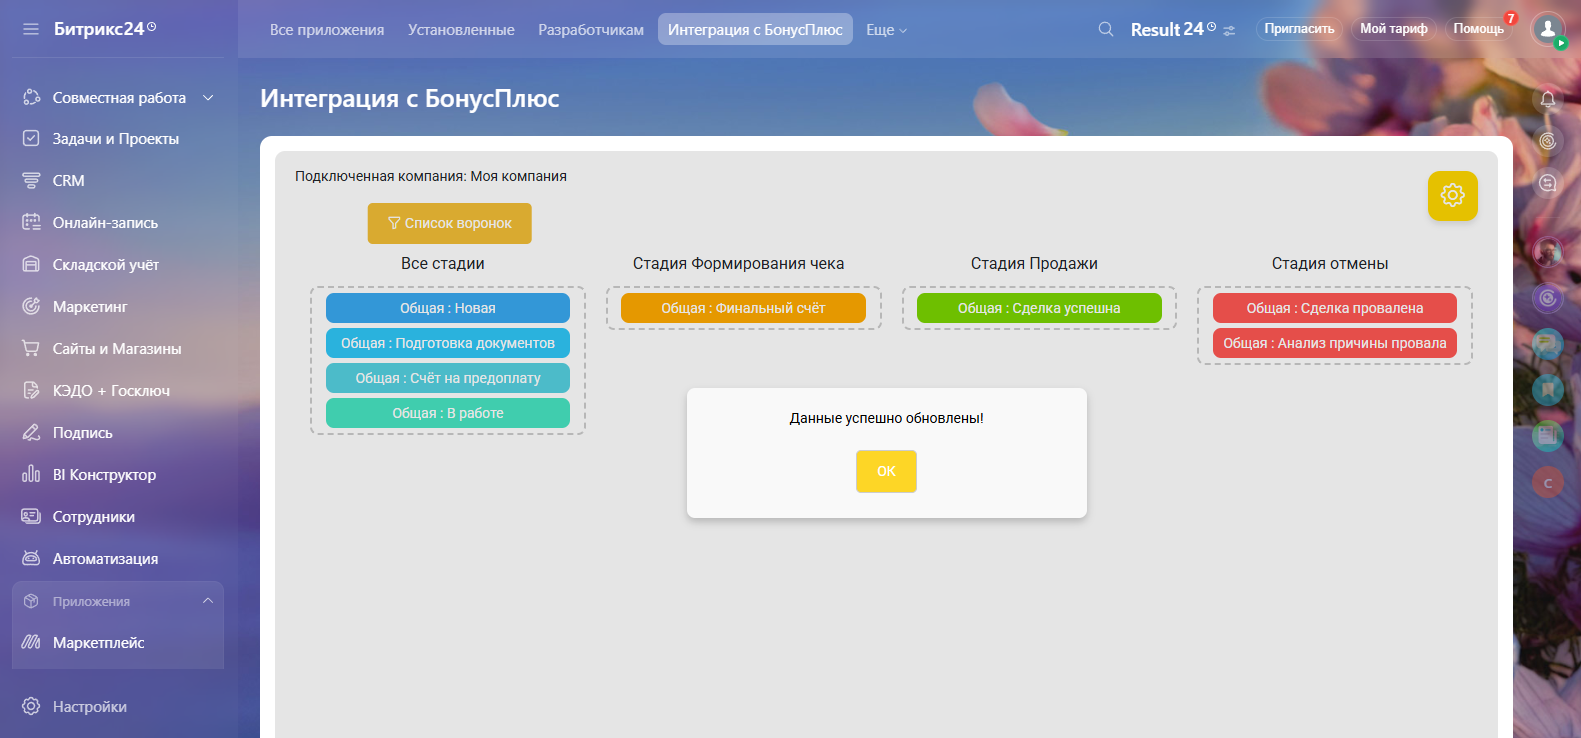1581x738 pixels.
Task: Open the Мой тариф button
Action: click(x=1394, y=29)
